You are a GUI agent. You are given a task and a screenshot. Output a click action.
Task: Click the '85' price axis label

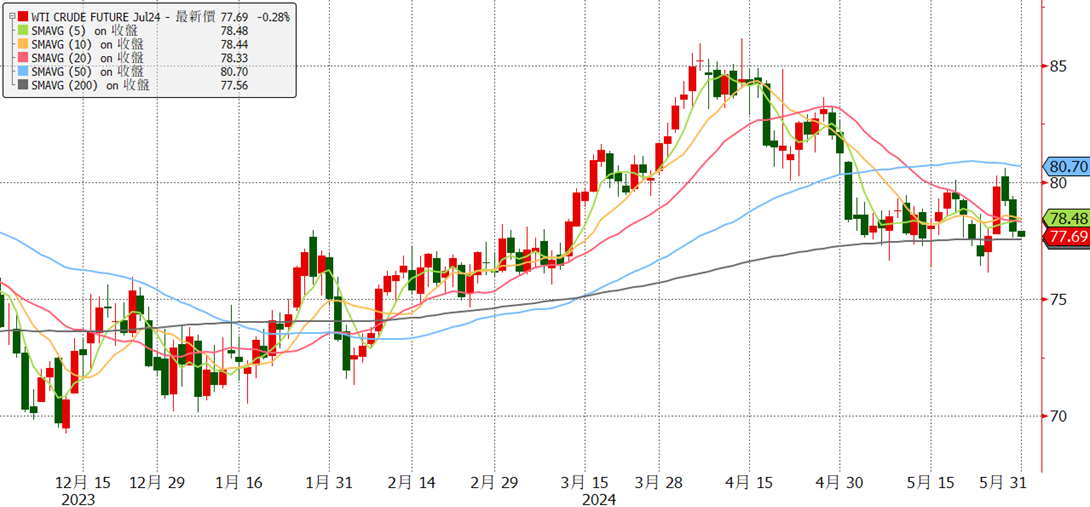(x=1057, y=66)
